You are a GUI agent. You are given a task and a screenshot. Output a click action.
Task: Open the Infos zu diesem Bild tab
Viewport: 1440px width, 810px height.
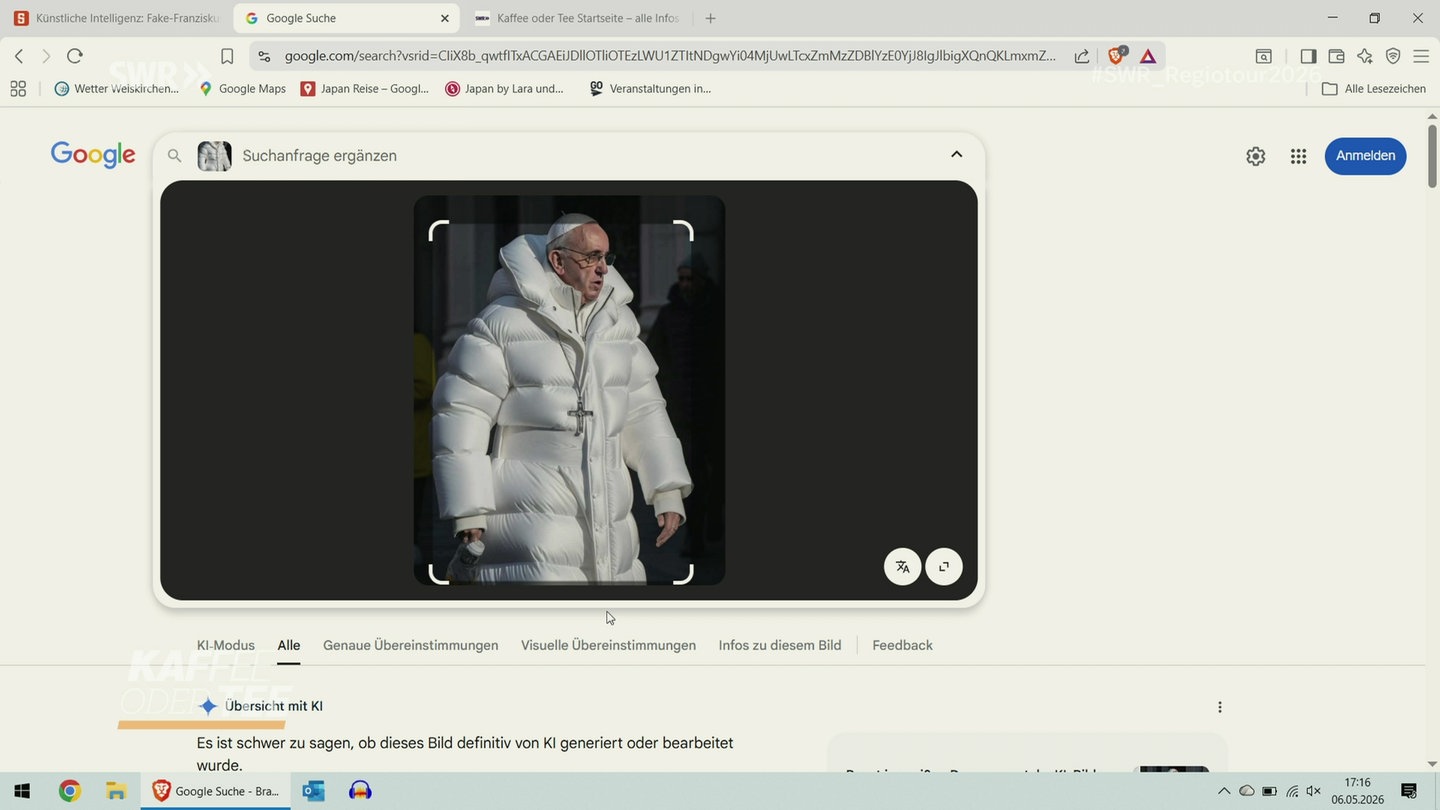pos(780,645)
